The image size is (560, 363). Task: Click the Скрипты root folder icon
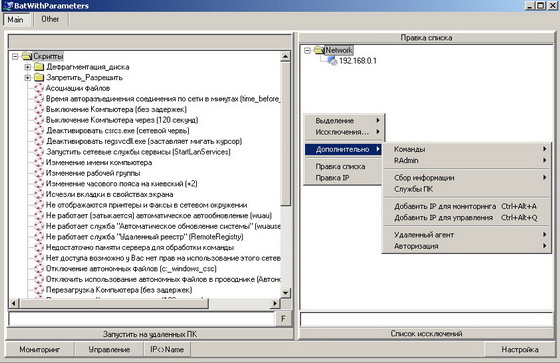[x=27, y=56]
